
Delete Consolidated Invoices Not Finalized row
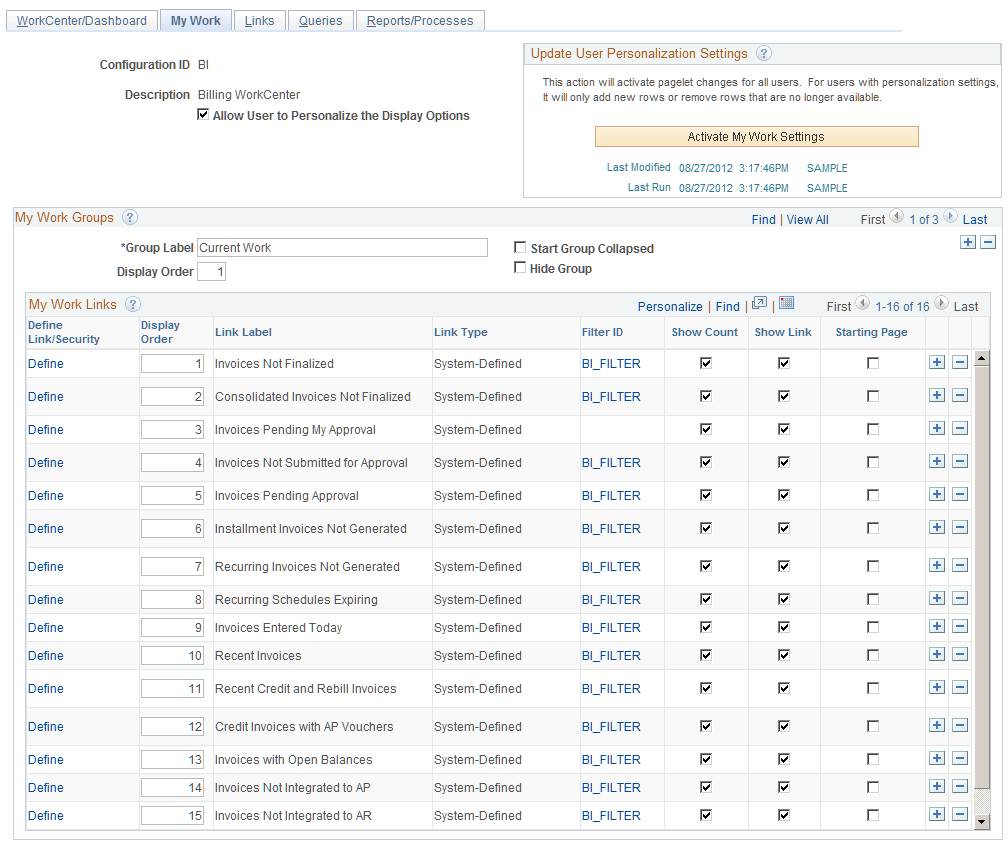[960, 395]
